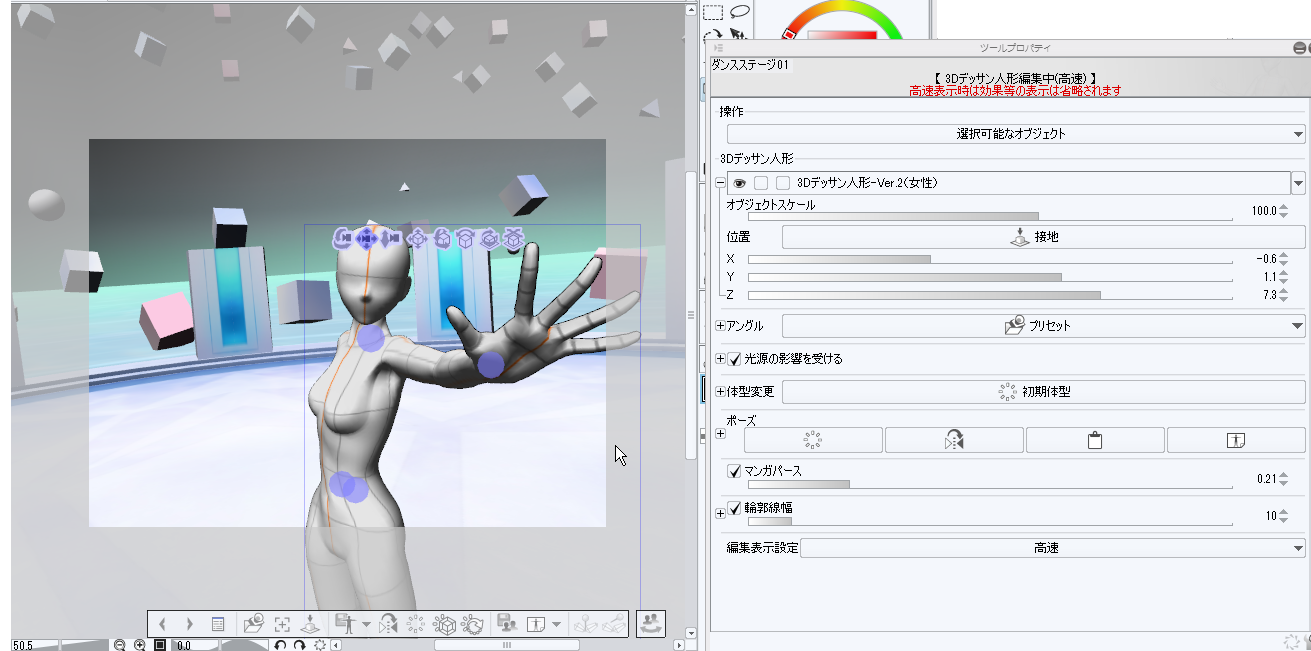Click reset model scale icon in launcher
1311x651 pixels.
[445, 624]
